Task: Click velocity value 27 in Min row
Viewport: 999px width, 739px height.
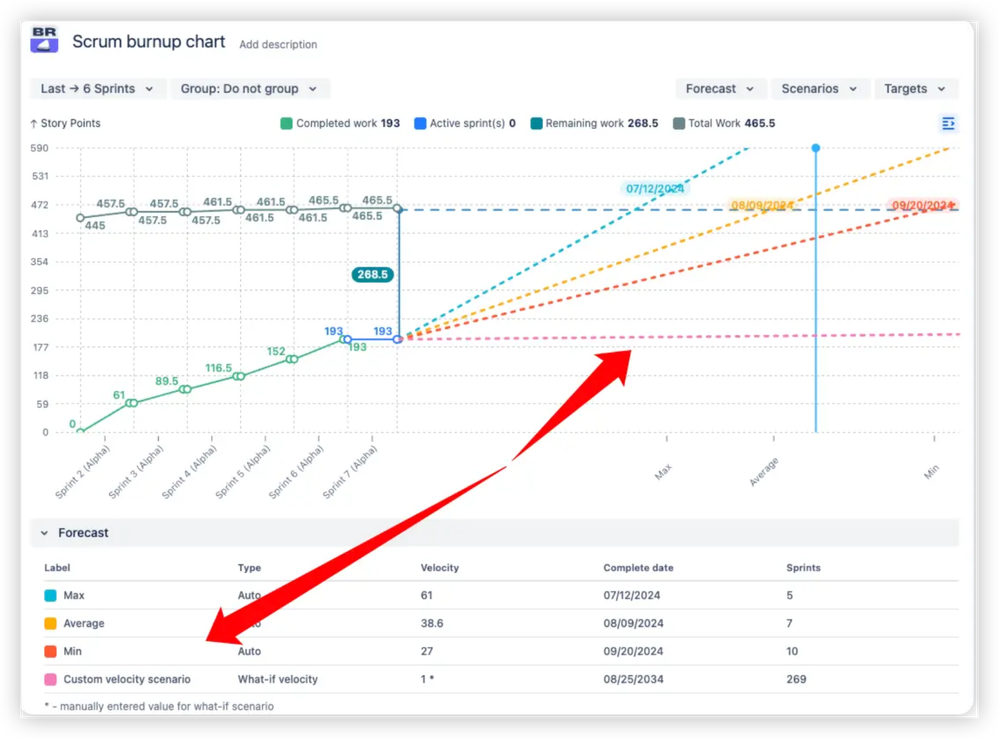Action: (427, 652)
